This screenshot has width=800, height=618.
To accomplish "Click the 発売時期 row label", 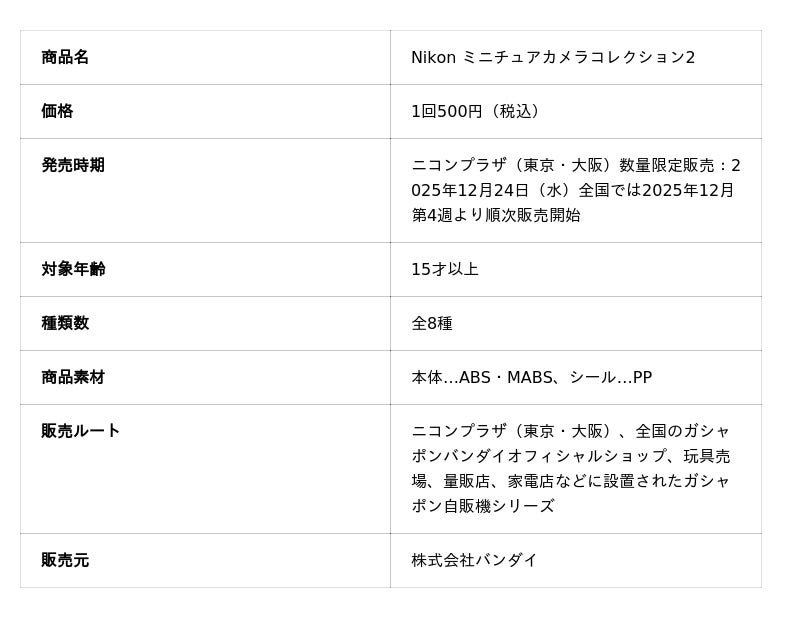I will 73,165.
